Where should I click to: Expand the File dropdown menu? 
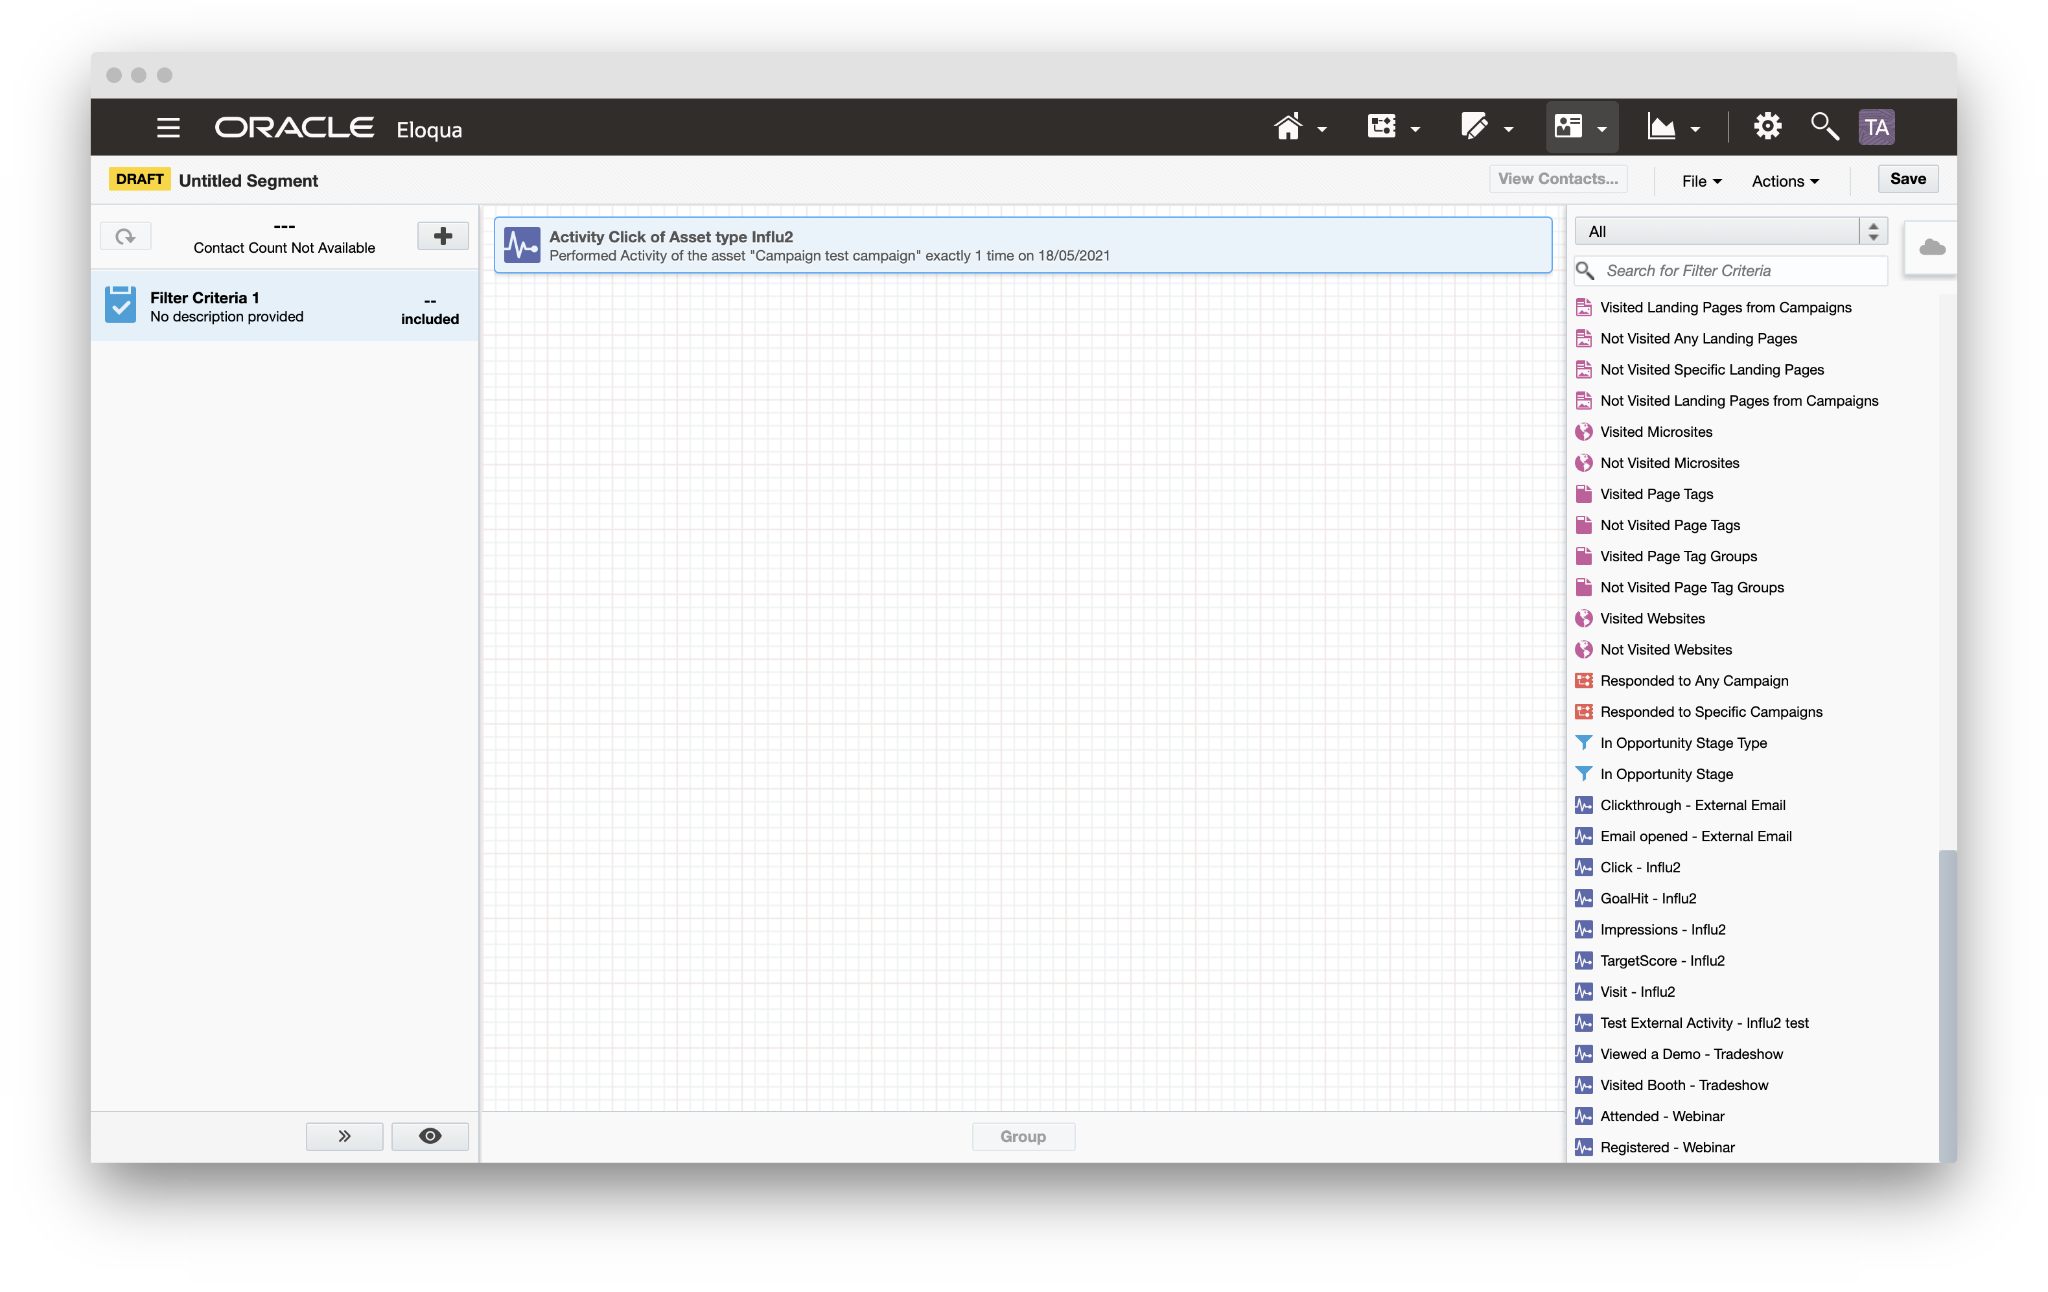click(x=1701, y=181)
